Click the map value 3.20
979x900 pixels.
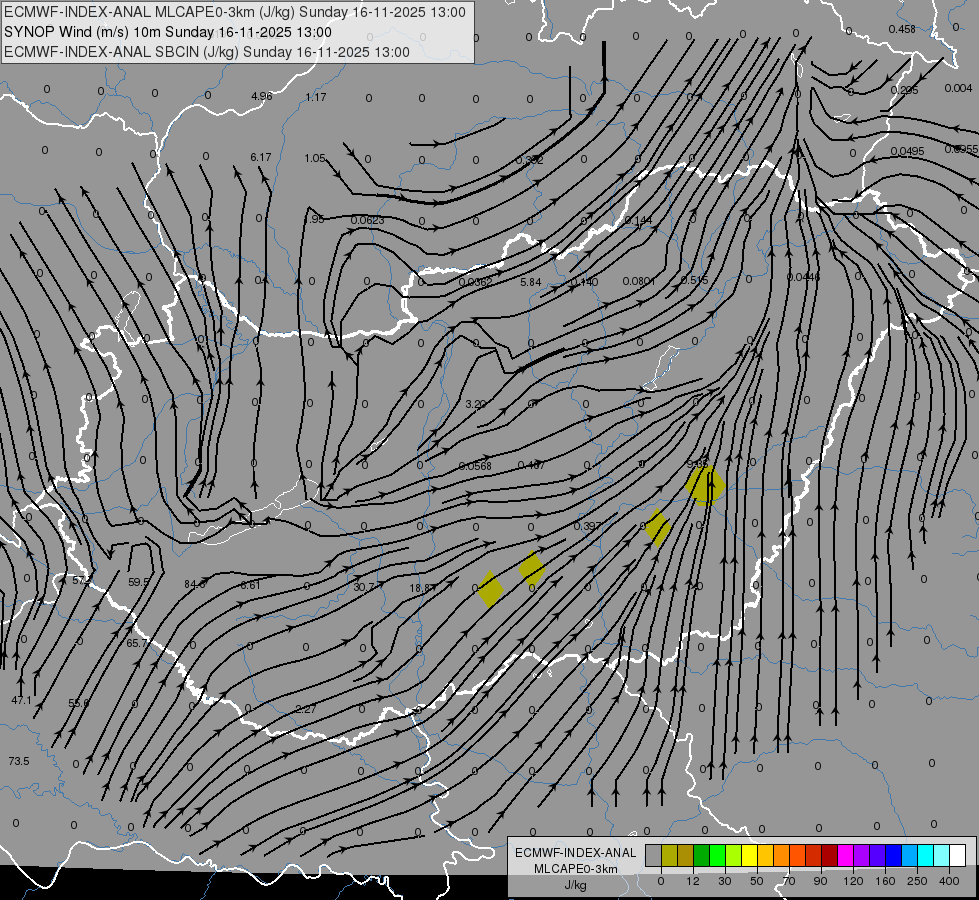pyautogui.click(x=476, y=404)
